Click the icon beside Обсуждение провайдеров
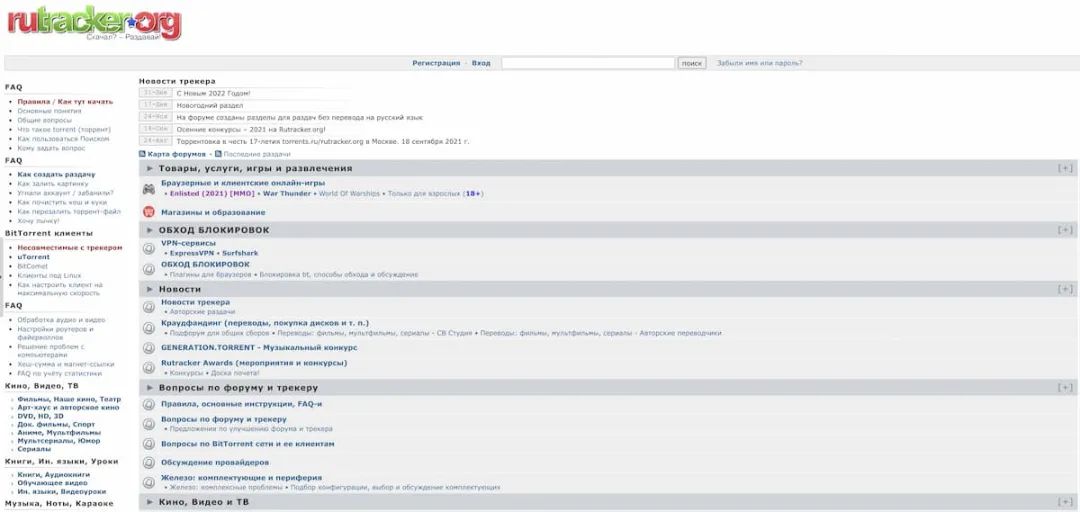Image resolution: width=1080 pixels, height=512 pixels. tap(149, 463)
